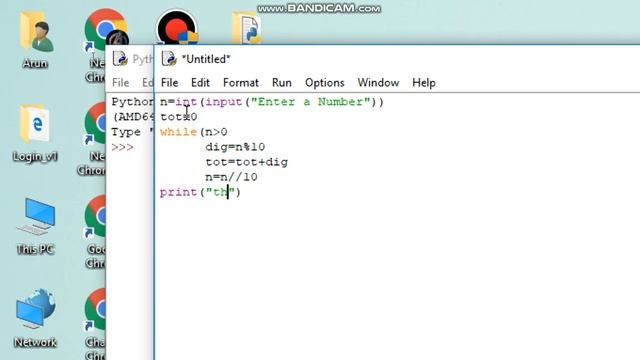Open the Edit menu in Untitled editor

(200, 83)
